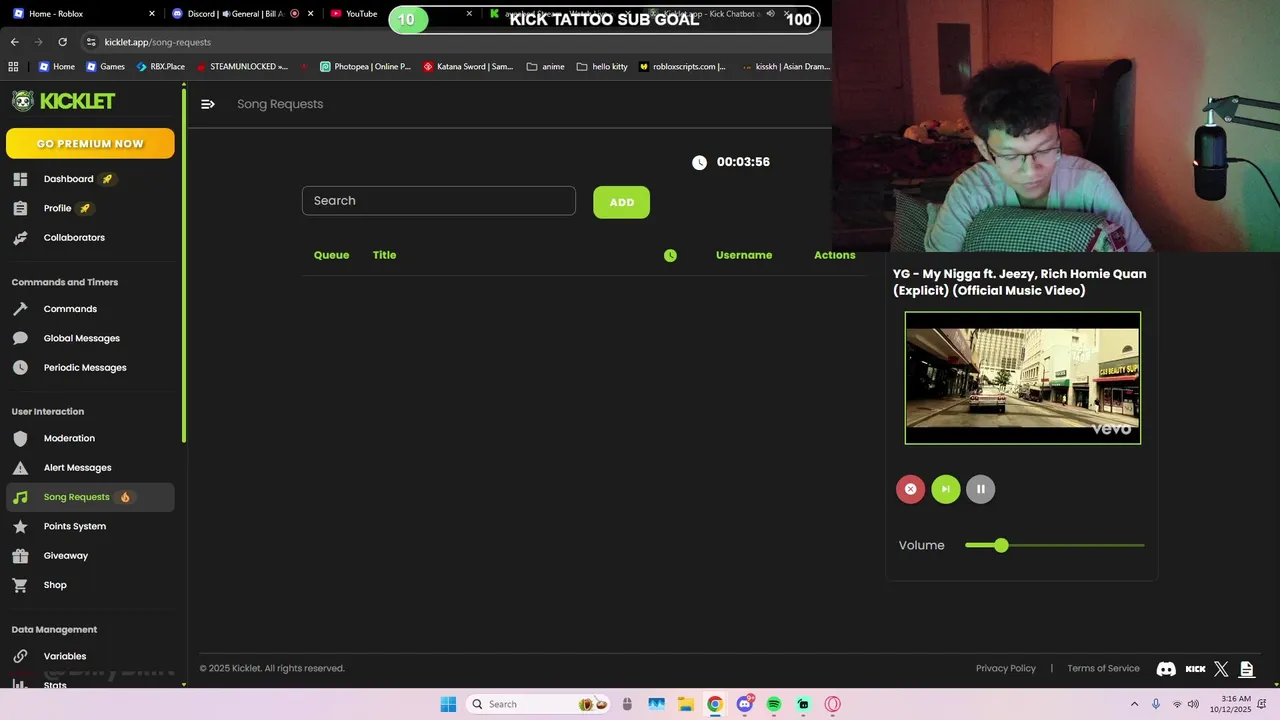Open the browser apps grid icon
Screen dimensions: 1280x720
(13, 67)
